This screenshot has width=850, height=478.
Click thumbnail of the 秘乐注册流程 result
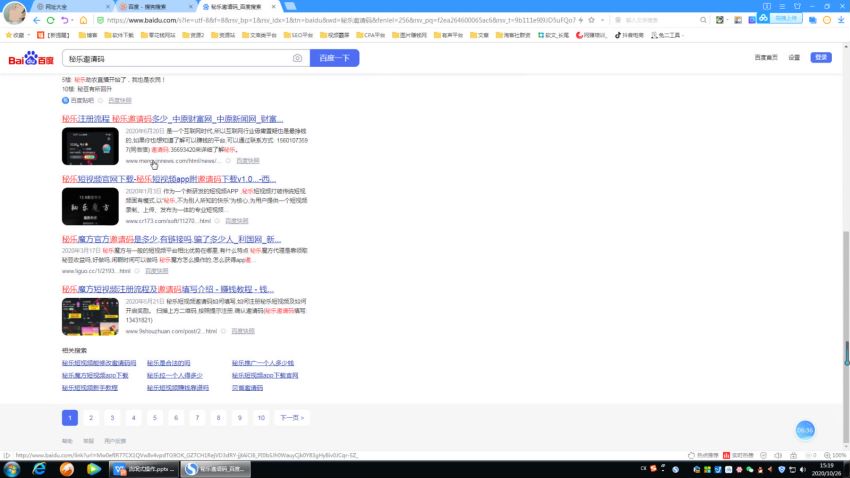[90, 146]
